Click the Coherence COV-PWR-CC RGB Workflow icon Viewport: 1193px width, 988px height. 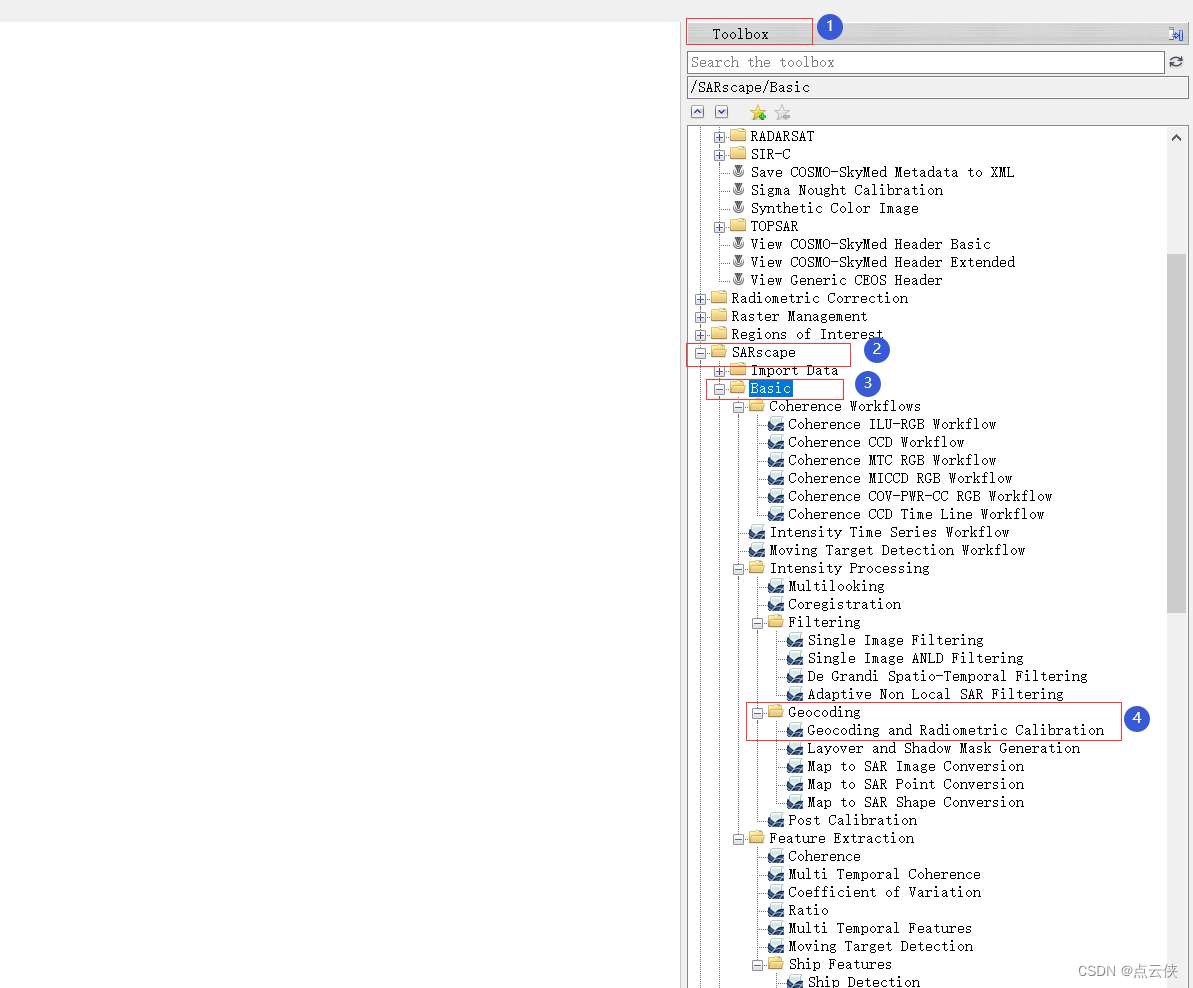(776, 497)
